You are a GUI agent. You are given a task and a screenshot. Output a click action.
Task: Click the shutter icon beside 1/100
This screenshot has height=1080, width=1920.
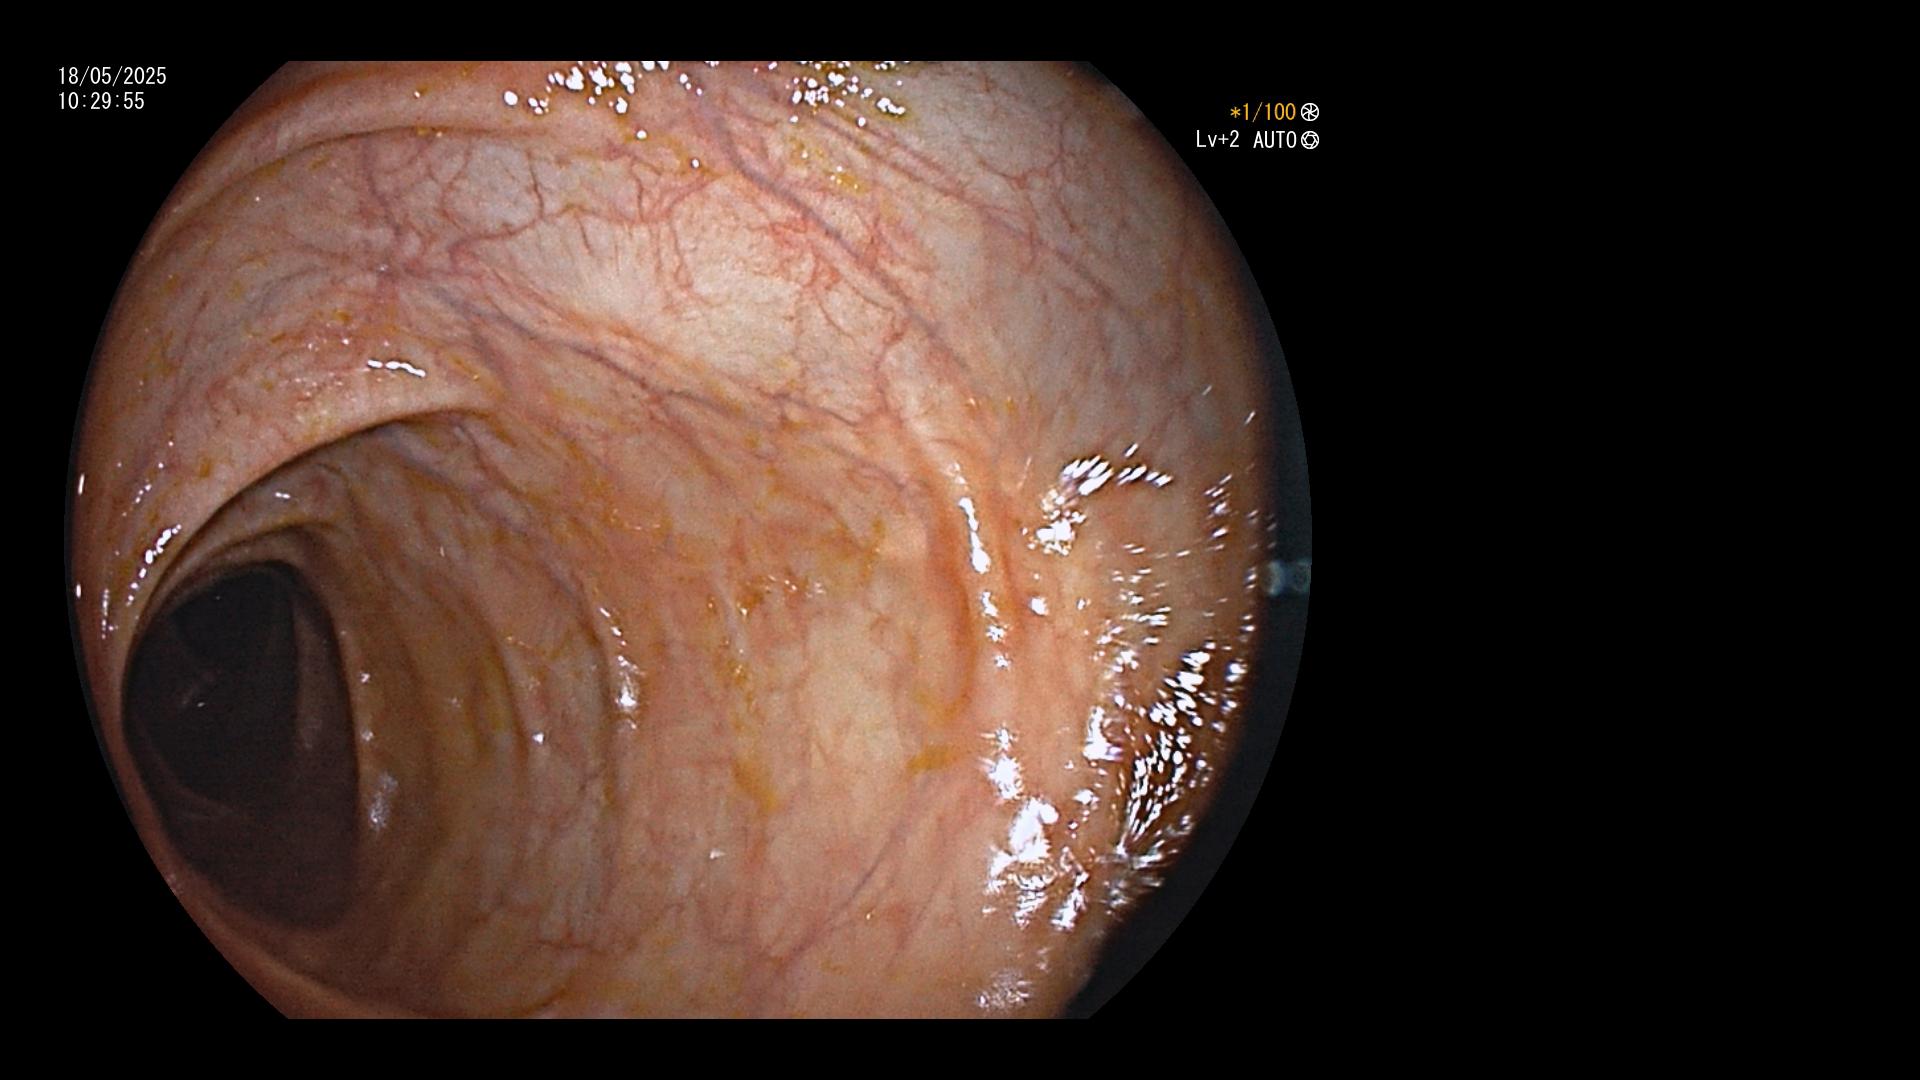point(1310,113)
